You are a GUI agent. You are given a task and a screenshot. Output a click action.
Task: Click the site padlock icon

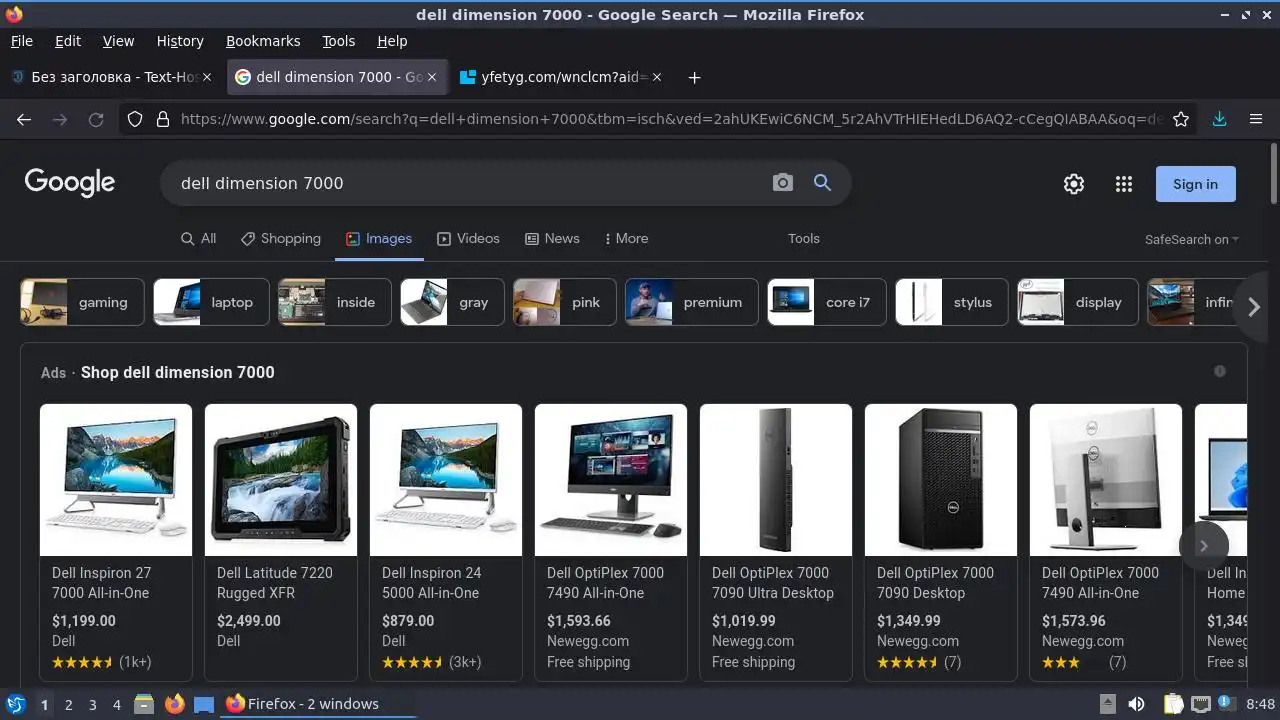(163, 119)
